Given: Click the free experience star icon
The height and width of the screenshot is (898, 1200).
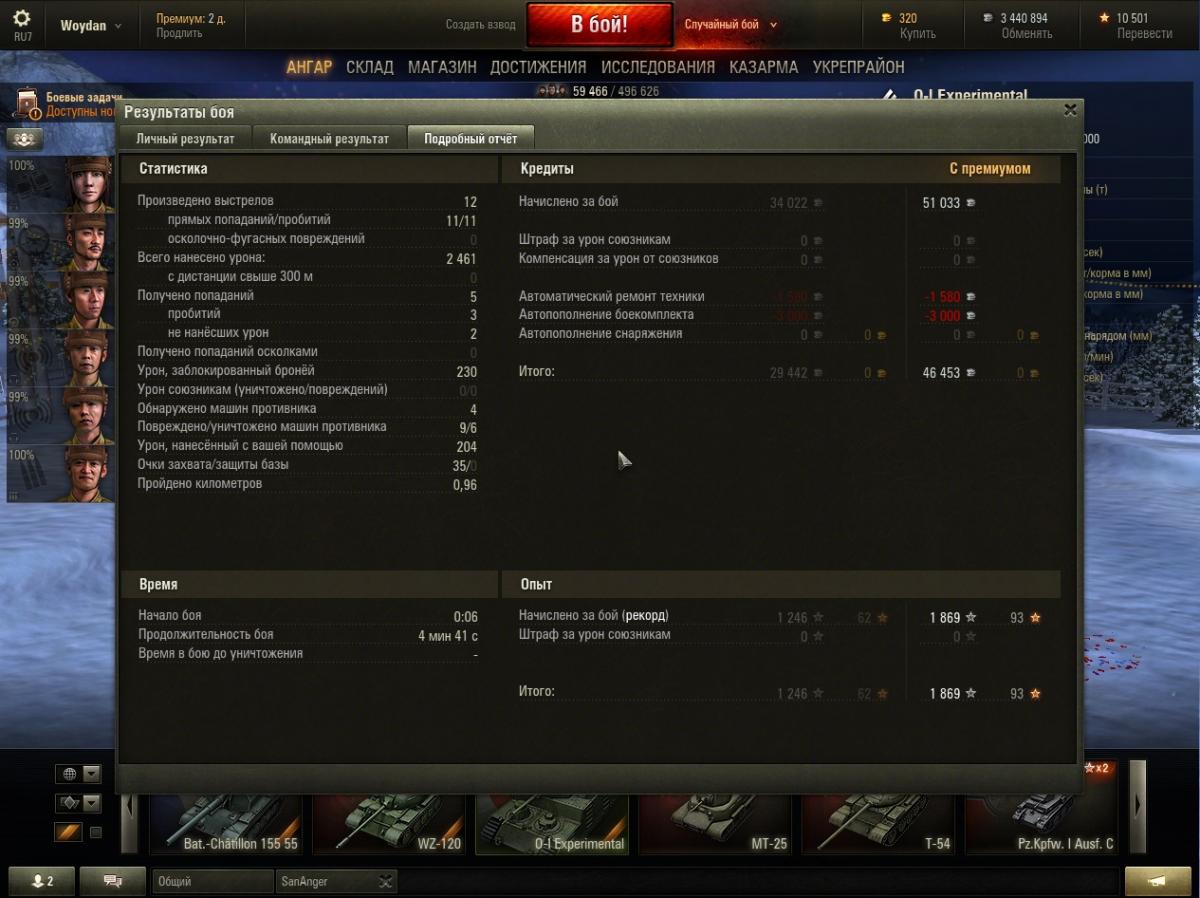Looking at the screenshot, I should pos(1104,18).
